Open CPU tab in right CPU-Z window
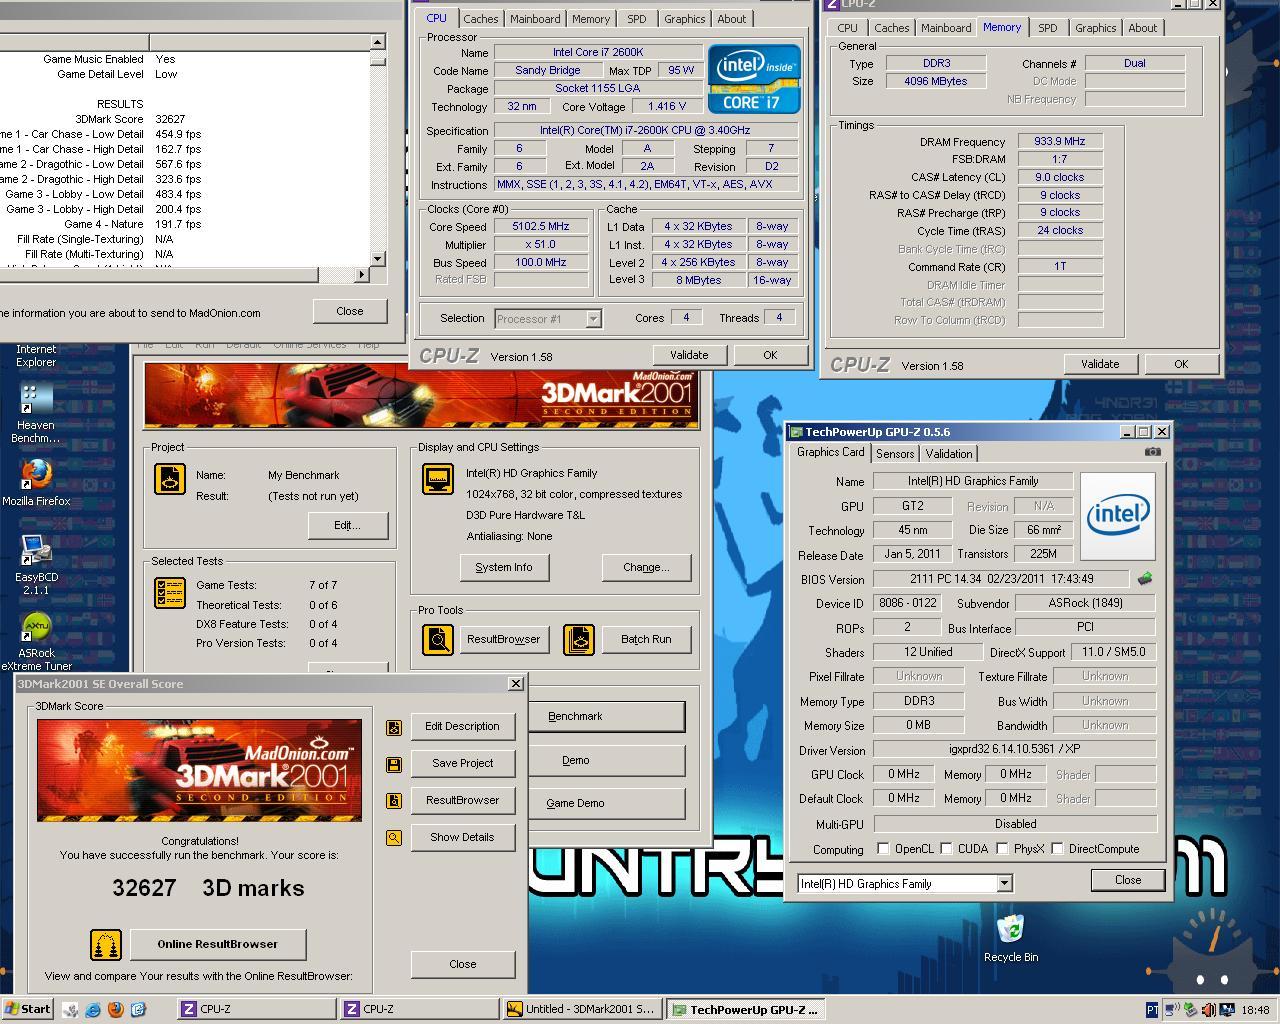1280x1024 pixels. coord(847,28)
